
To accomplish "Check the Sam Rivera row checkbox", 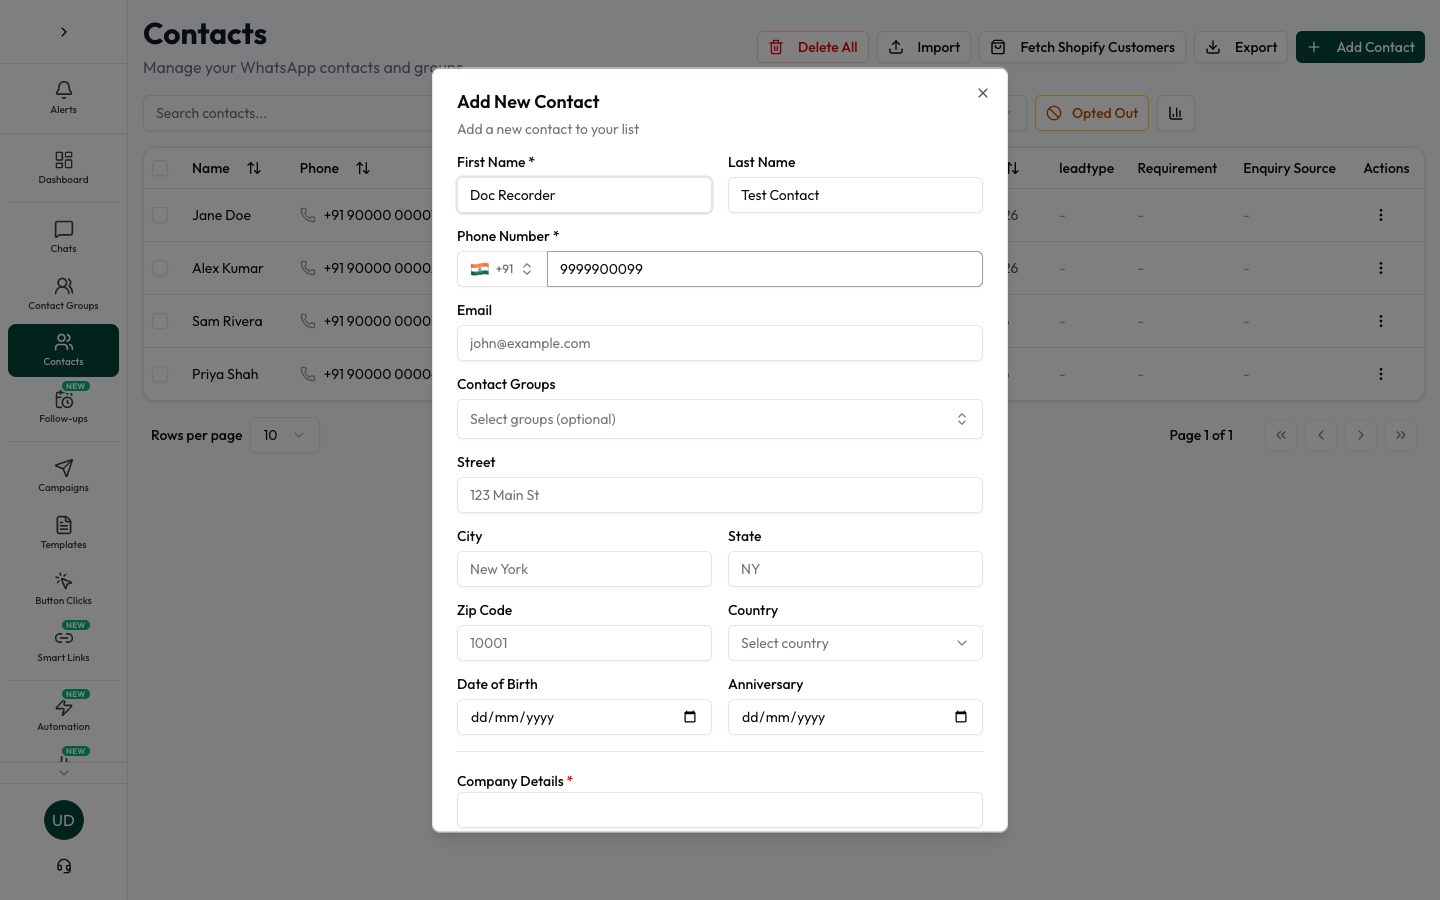I will [x=160, y=321].
